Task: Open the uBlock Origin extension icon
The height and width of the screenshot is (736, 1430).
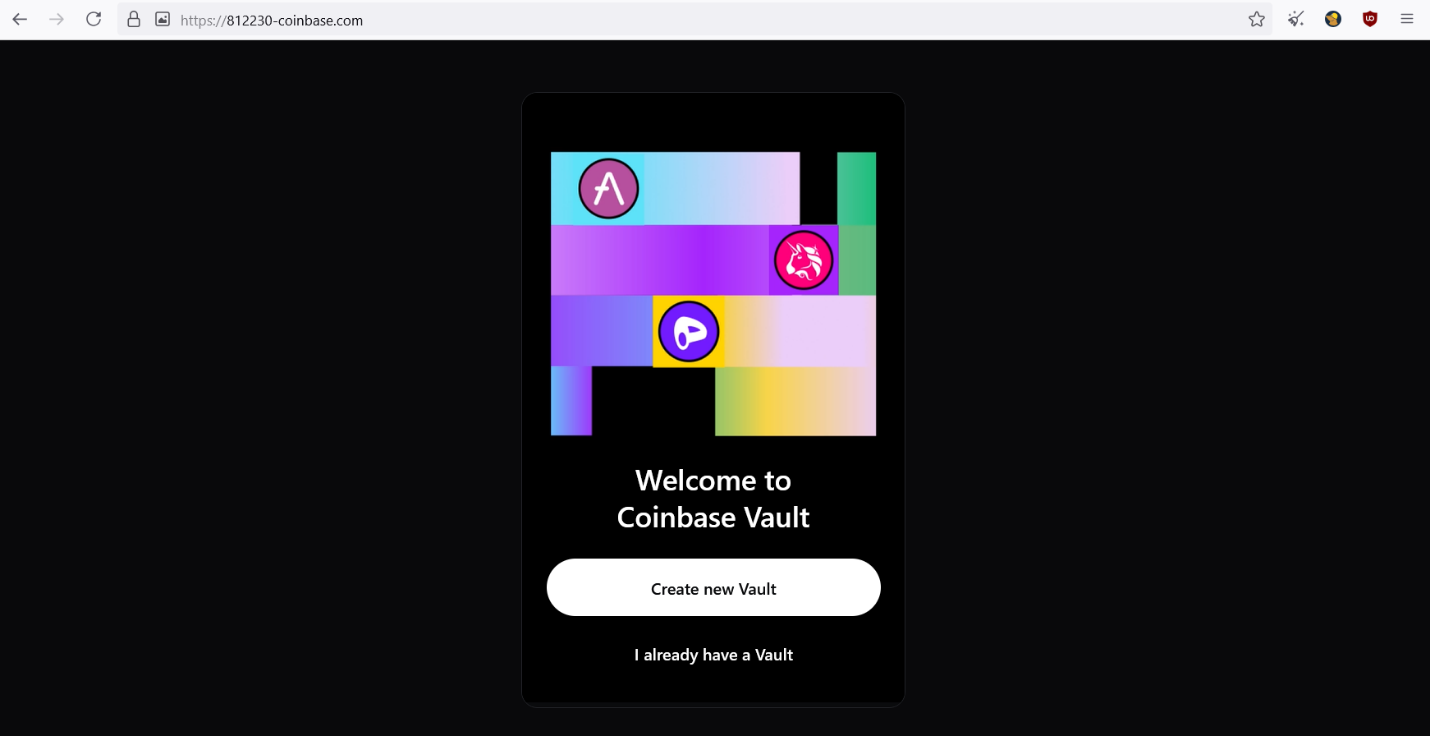Action: click(1370, 19)
